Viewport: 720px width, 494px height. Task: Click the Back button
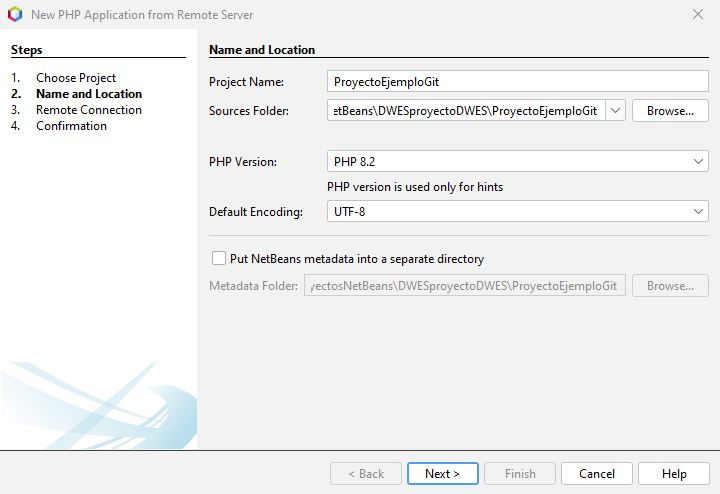pos(365,473)
